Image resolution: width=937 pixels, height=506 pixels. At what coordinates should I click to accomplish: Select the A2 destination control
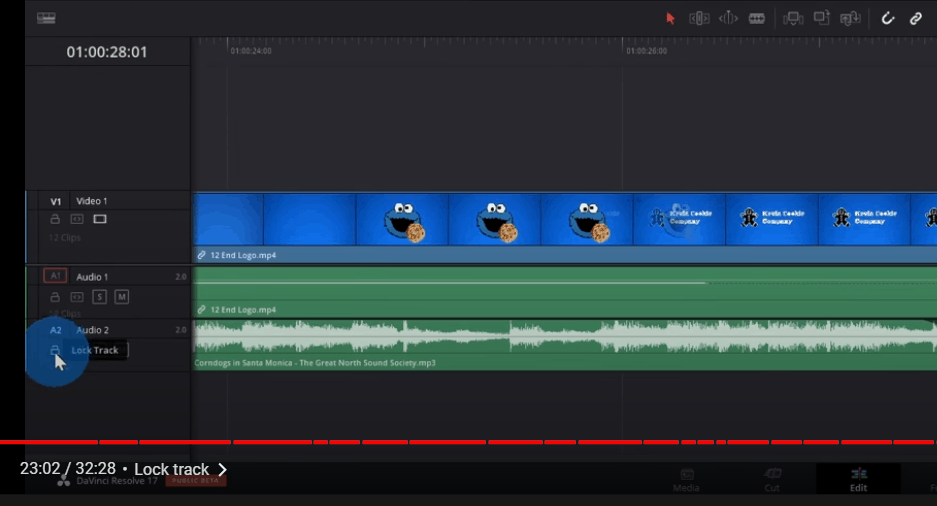click(x=56, y=330)
